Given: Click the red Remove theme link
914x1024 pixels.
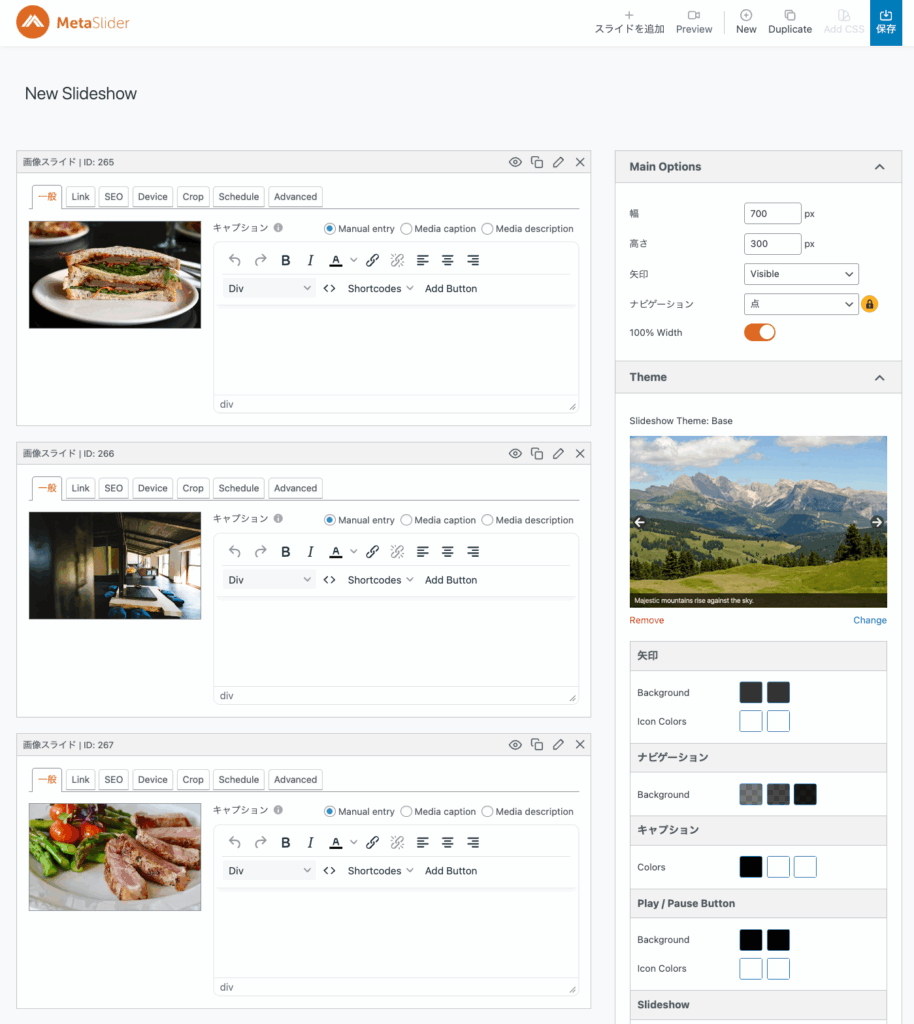Looking at the screenshot, I should pyautogui.click(x=646, y=620).
